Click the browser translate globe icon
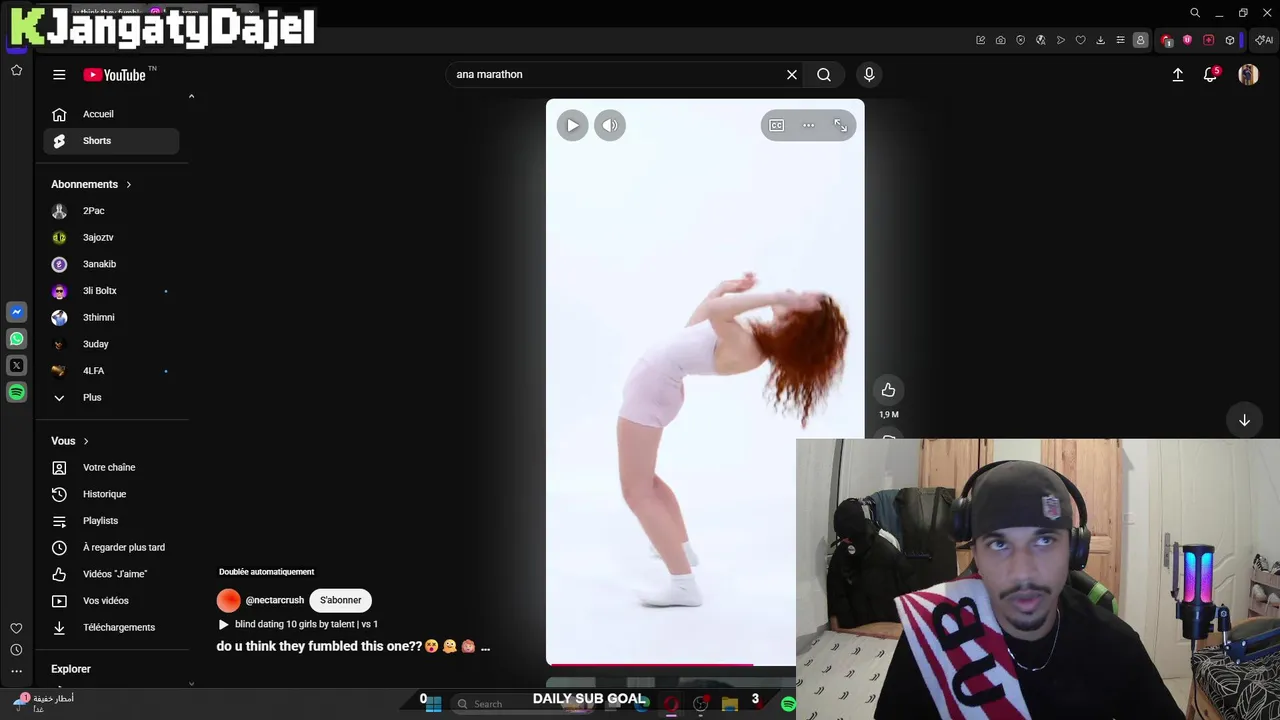 click(1041, 40)
